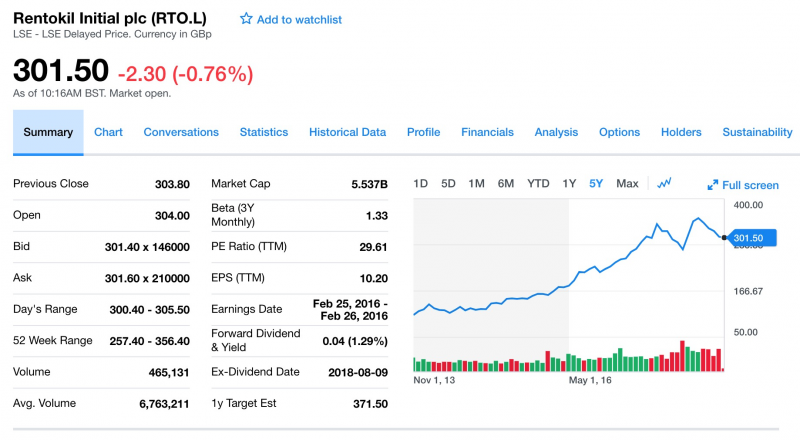The height and width of the screenshot is (440, 800).
Task: Click the blue 301.50 price marker on chart
Action: click(752, 238)
